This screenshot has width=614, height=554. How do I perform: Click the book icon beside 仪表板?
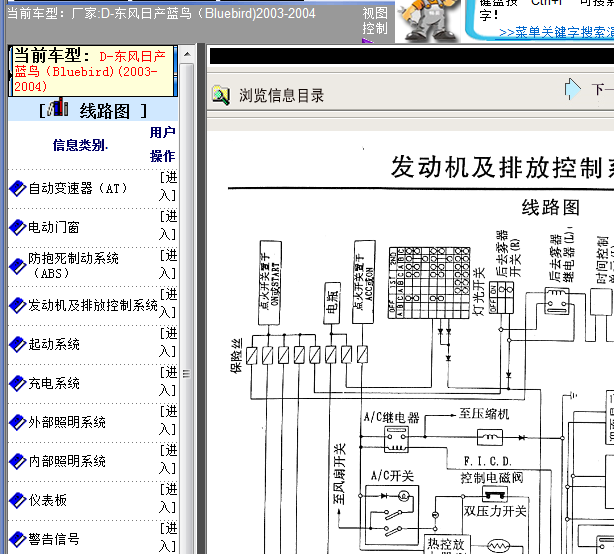tap(18, 500)
